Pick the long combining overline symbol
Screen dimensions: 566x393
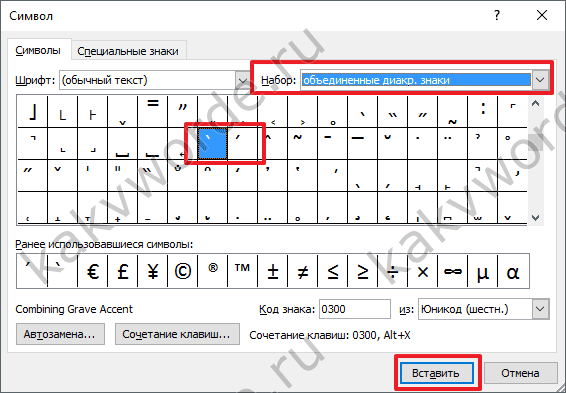362,143
